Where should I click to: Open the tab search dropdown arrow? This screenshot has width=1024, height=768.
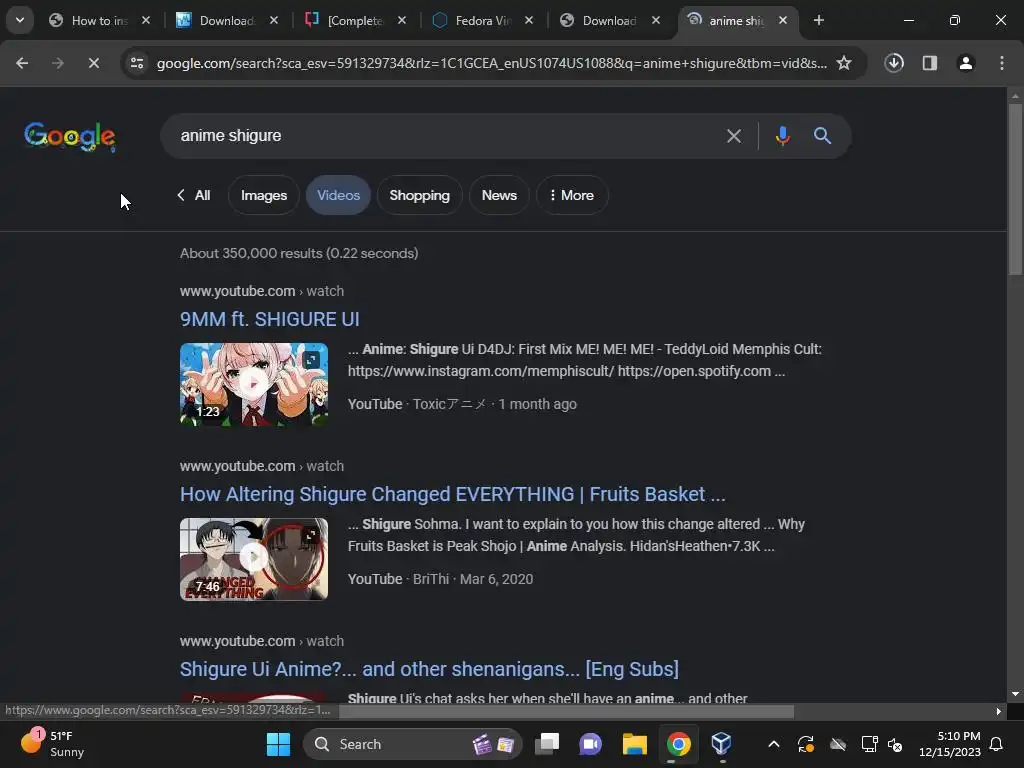pos(20,20)
